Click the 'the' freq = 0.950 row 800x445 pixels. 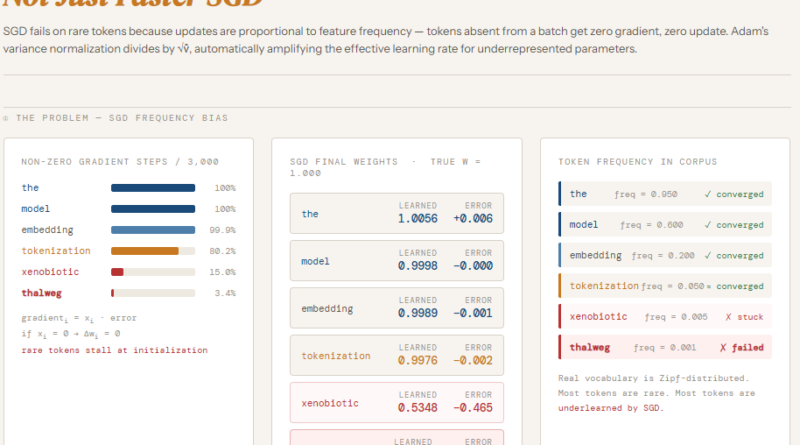[665, 194]
